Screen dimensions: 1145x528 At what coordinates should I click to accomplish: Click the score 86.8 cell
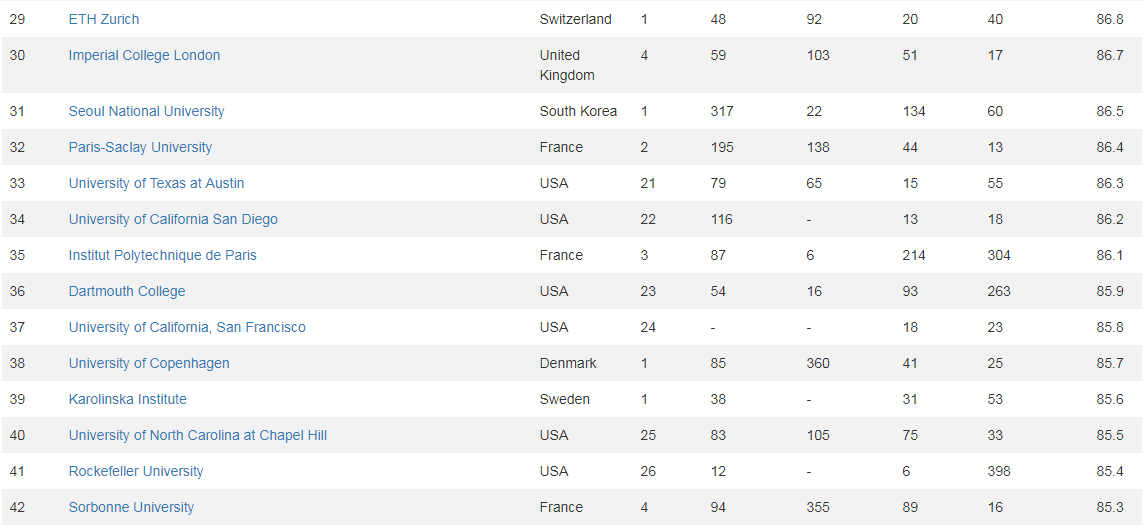pyautogui.click(x=1109, y=19)
